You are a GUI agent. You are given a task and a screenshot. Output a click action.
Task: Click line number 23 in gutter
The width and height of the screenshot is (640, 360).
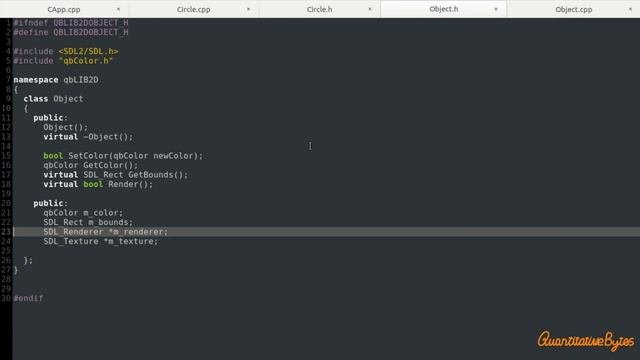coord(6,232)
